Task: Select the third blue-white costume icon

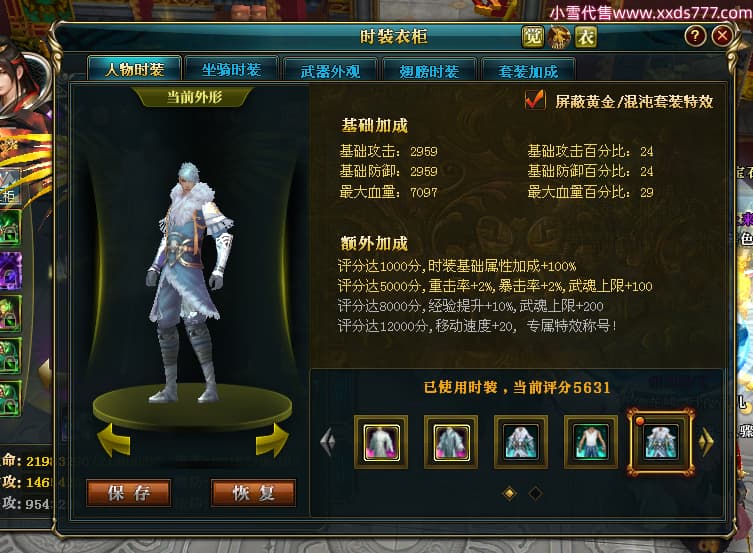Action: pos(521,442)
